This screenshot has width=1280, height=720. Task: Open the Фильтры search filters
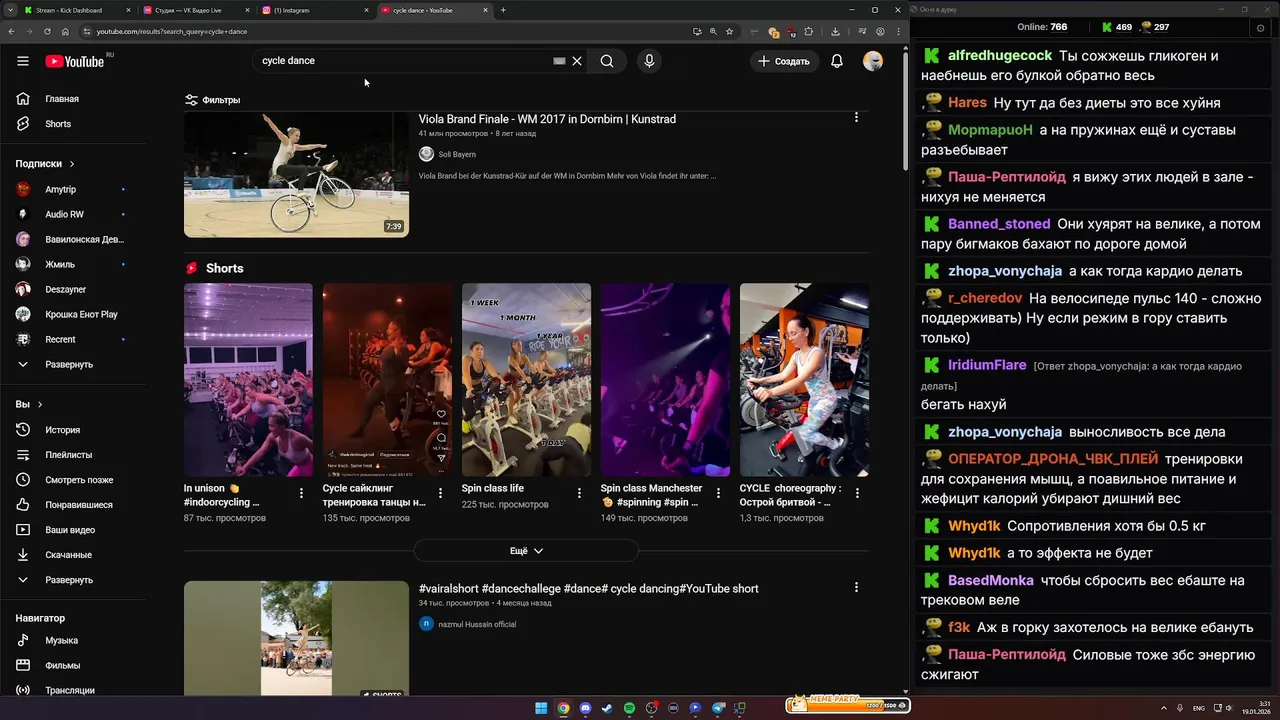click(x=212, y=100)
